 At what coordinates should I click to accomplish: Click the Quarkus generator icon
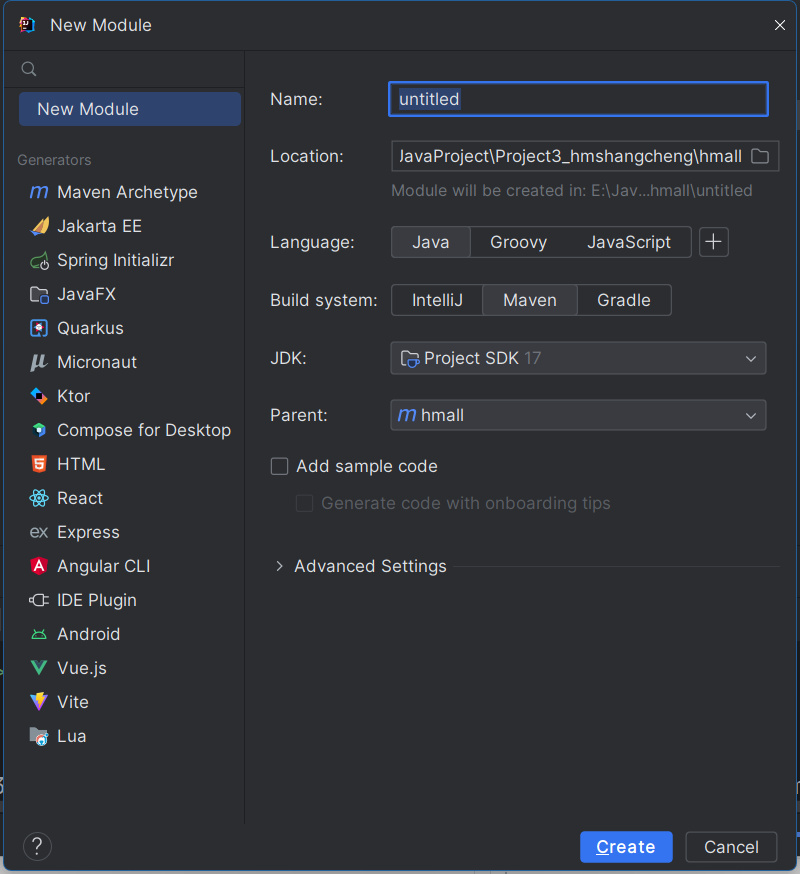tap(39, 328)
